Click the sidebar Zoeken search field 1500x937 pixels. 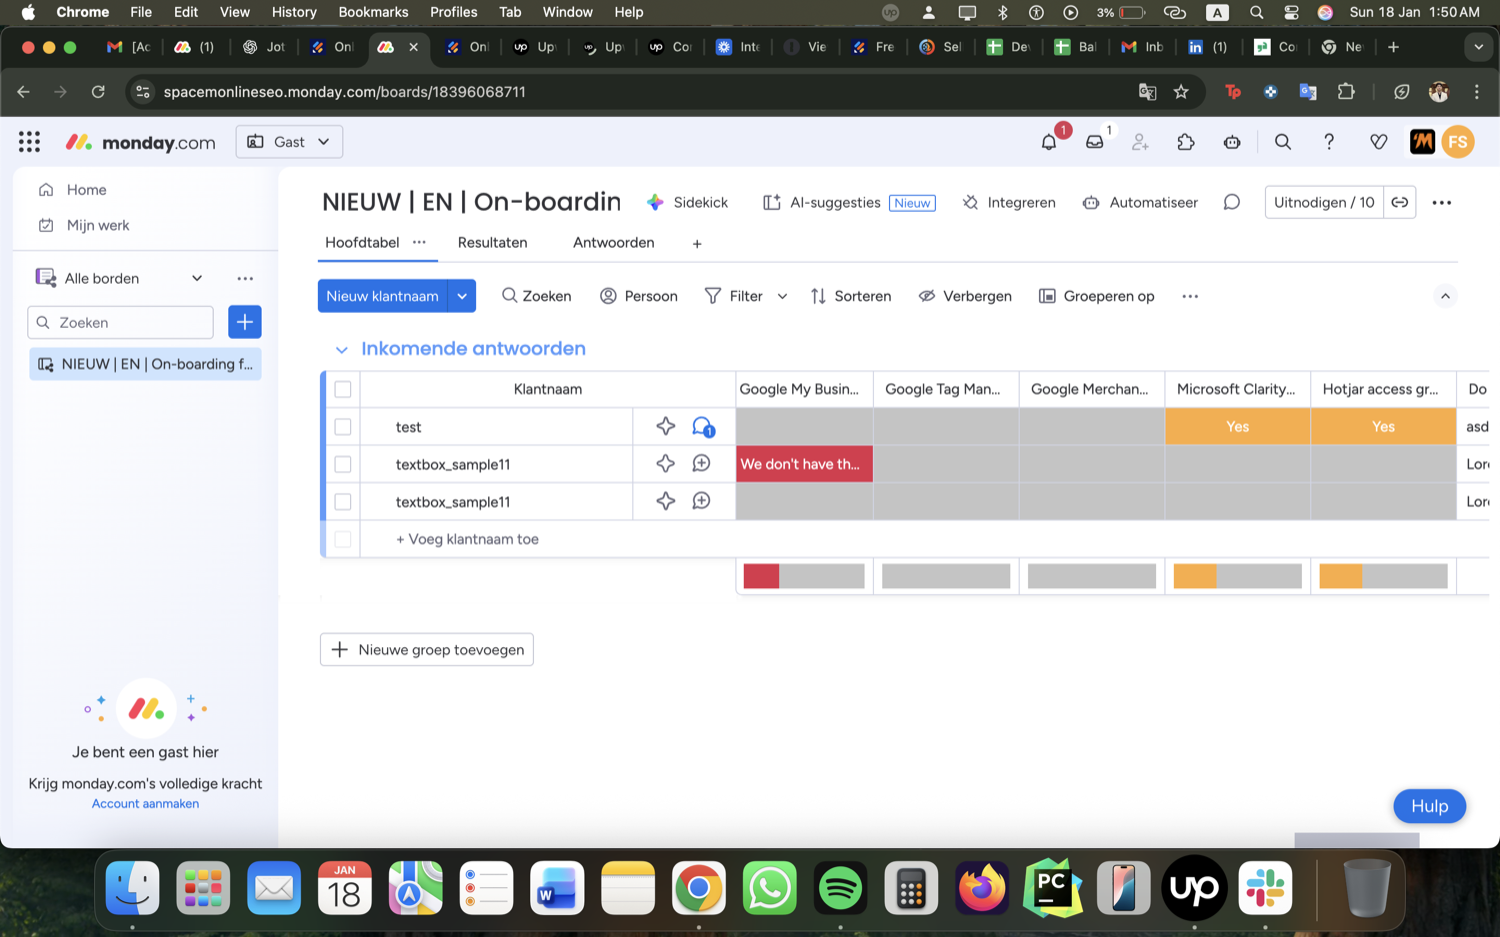(x=120, y=322)
